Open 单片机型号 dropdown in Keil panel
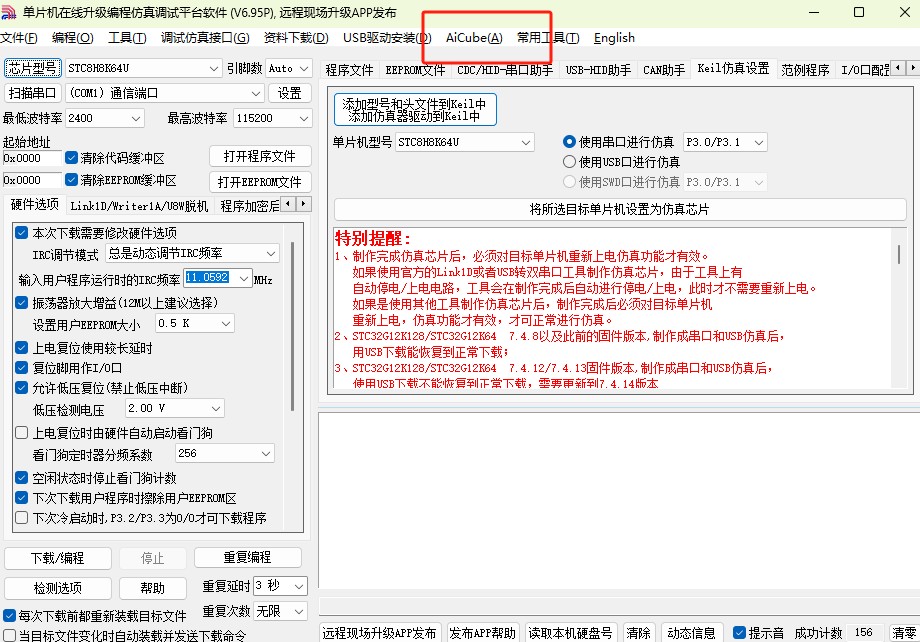 [x=465, y=142]
